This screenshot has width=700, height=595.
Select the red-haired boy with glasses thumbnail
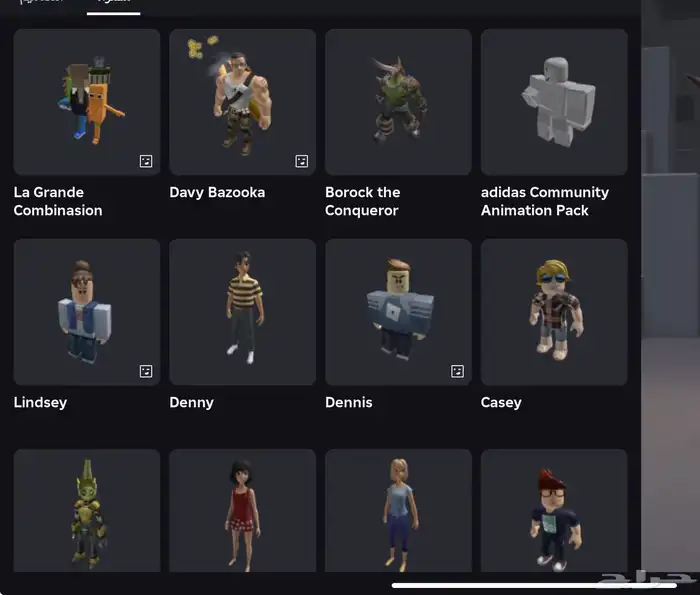click(x=554, y=511)
